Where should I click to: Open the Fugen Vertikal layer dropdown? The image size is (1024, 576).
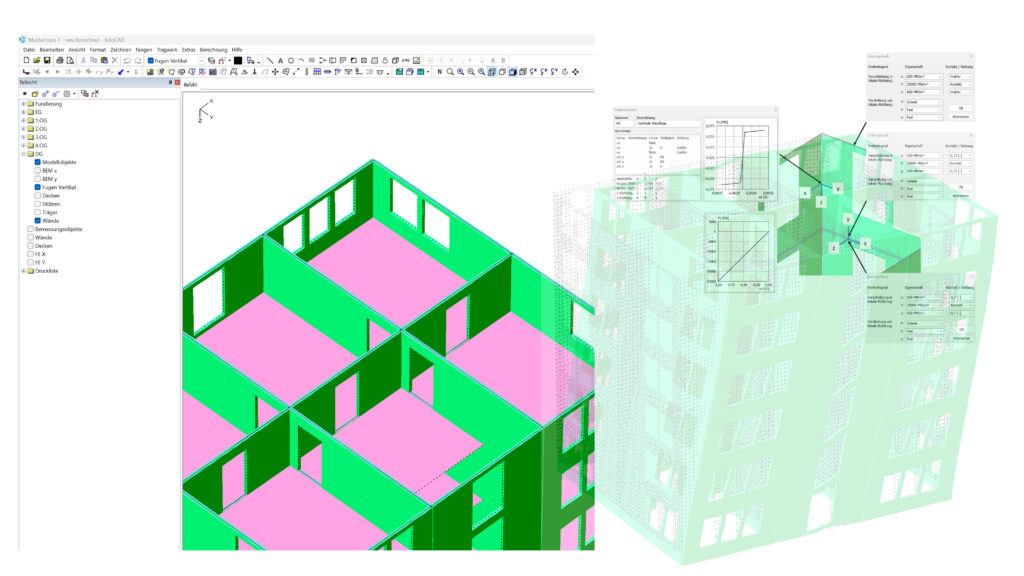pos(201,60)
